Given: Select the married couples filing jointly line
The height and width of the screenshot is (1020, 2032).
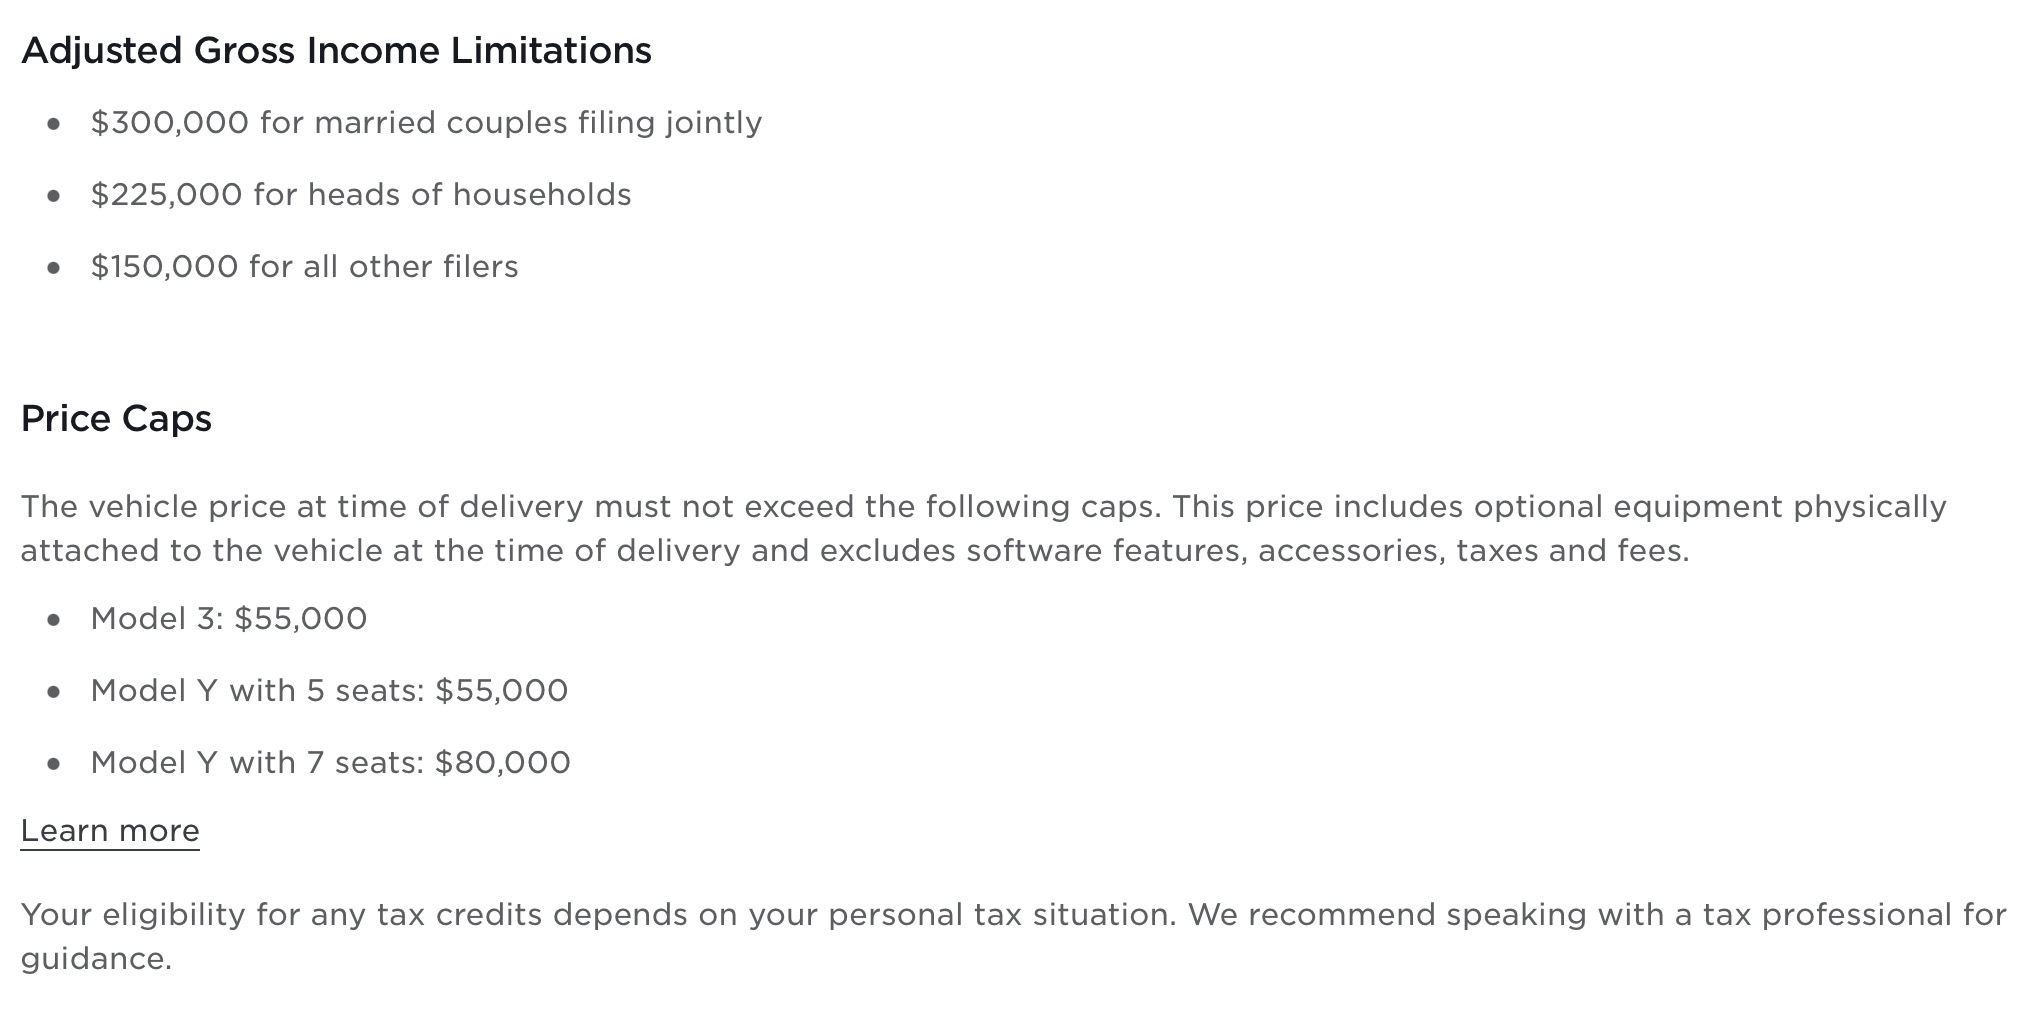Looking at the screenshot, I should [426, 122].
